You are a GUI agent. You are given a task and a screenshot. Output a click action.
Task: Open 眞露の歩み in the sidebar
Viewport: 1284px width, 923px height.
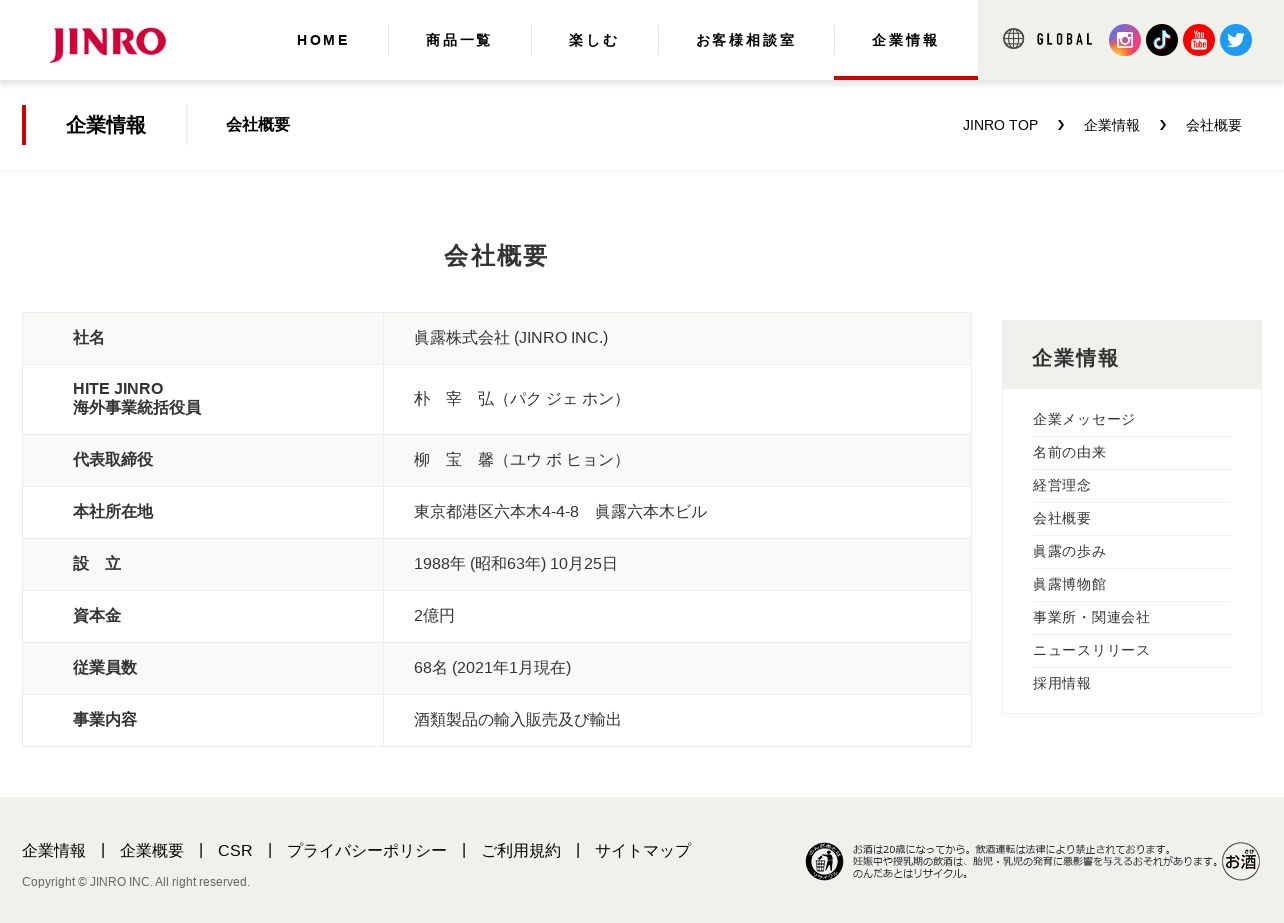coord(1069,552)
